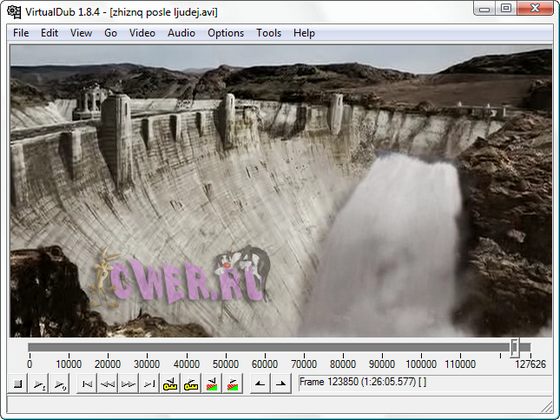
Task: Seek to the previous scene change
Action: tap(212, 384)
